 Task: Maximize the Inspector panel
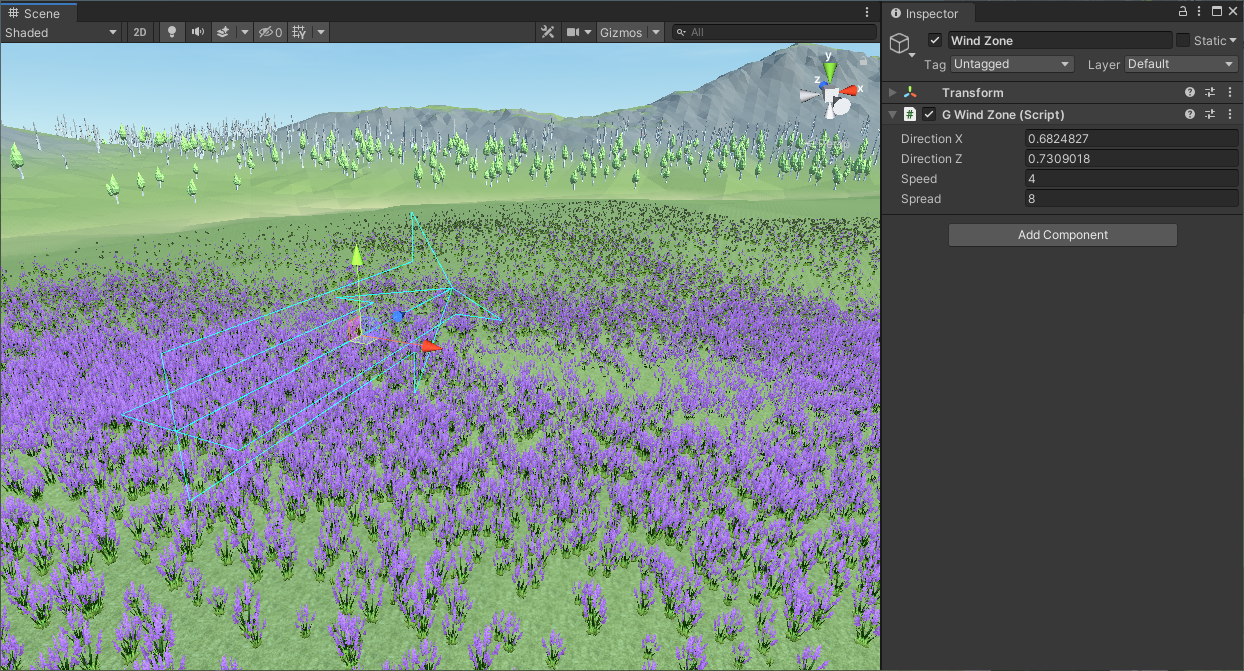1217,12
